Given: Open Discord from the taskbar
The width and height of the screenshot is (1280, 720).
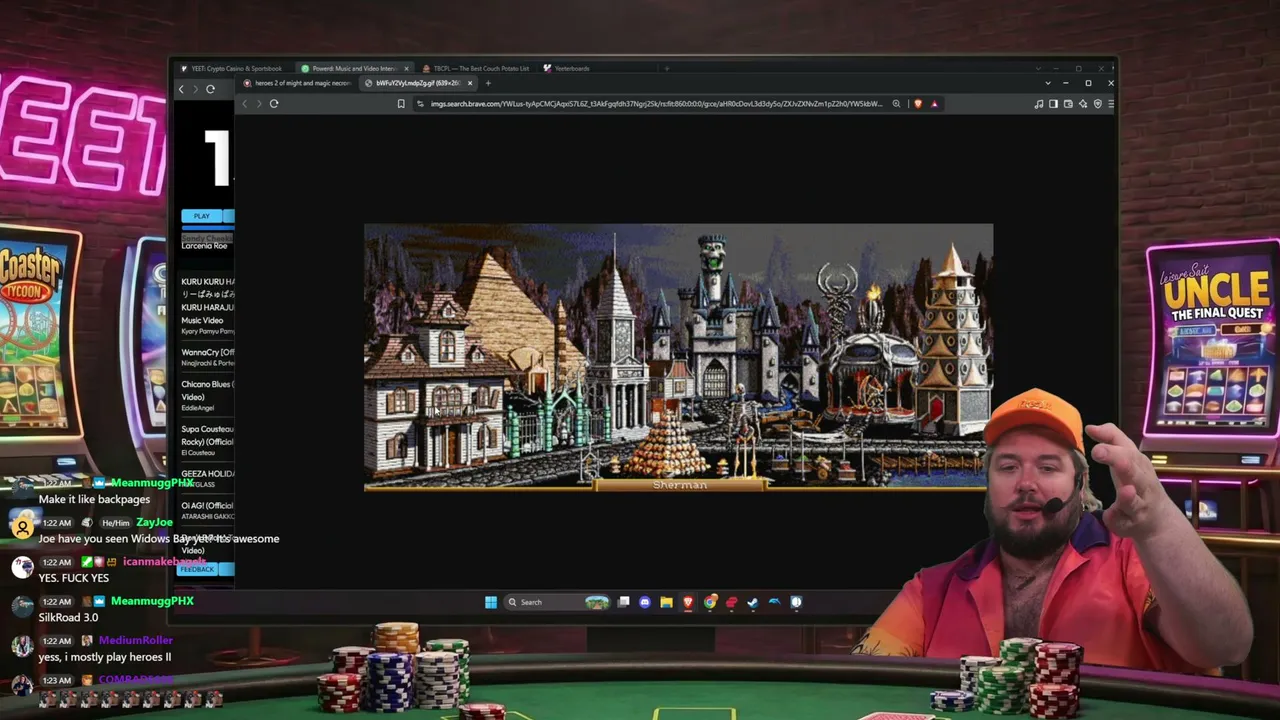Looking at the screenshot, I should 645,602.
